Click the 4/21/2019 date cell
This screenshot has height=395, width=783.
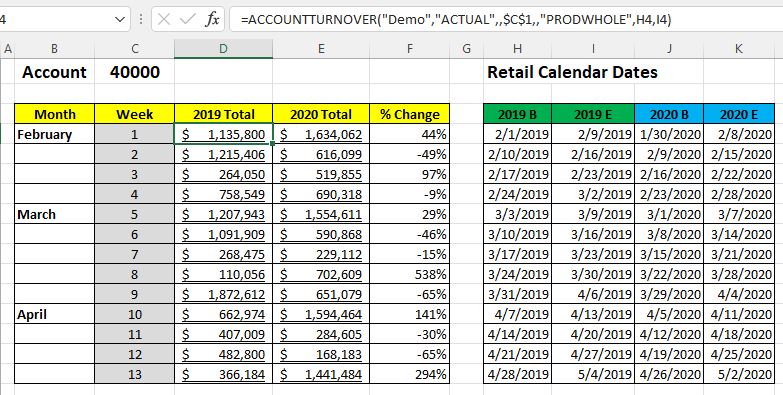pyautogui.click(x=518, y=354)
